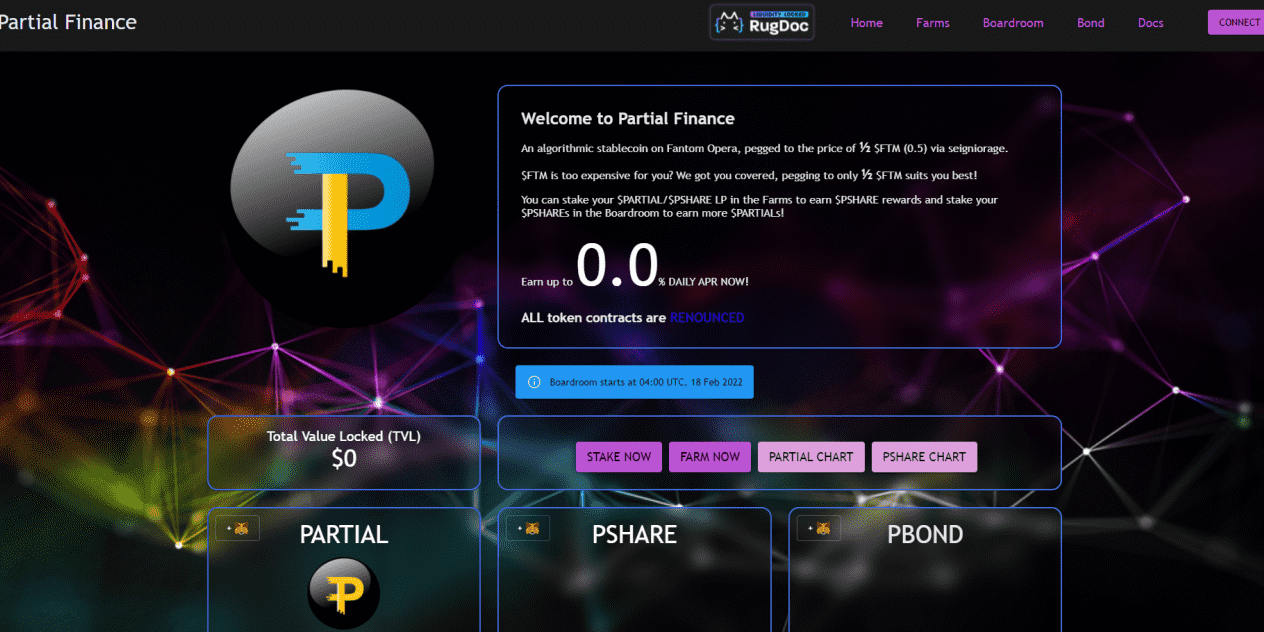Click the Total Value Locked (TVL) label
This screenshot has height=632, width=1264.
tap(344, 436)
